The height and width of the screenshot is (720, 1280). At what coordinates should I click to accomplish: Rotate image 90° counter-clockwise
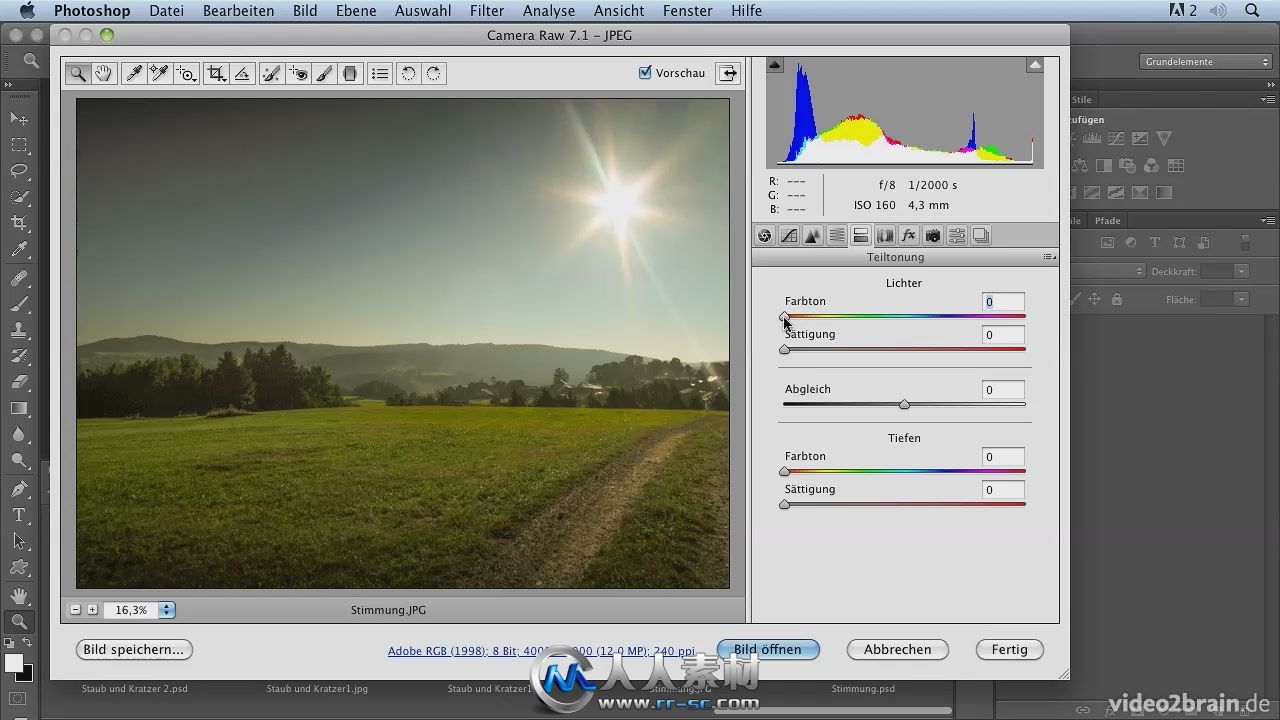point(408,73)
